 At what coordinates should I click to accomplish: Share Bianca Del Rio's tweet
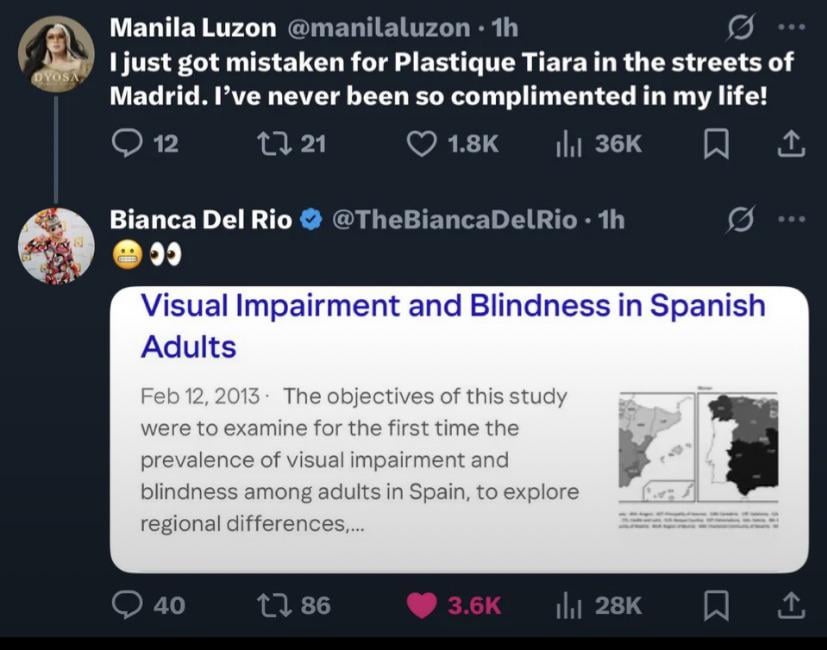pyautogui.click(x=790, y=605)
